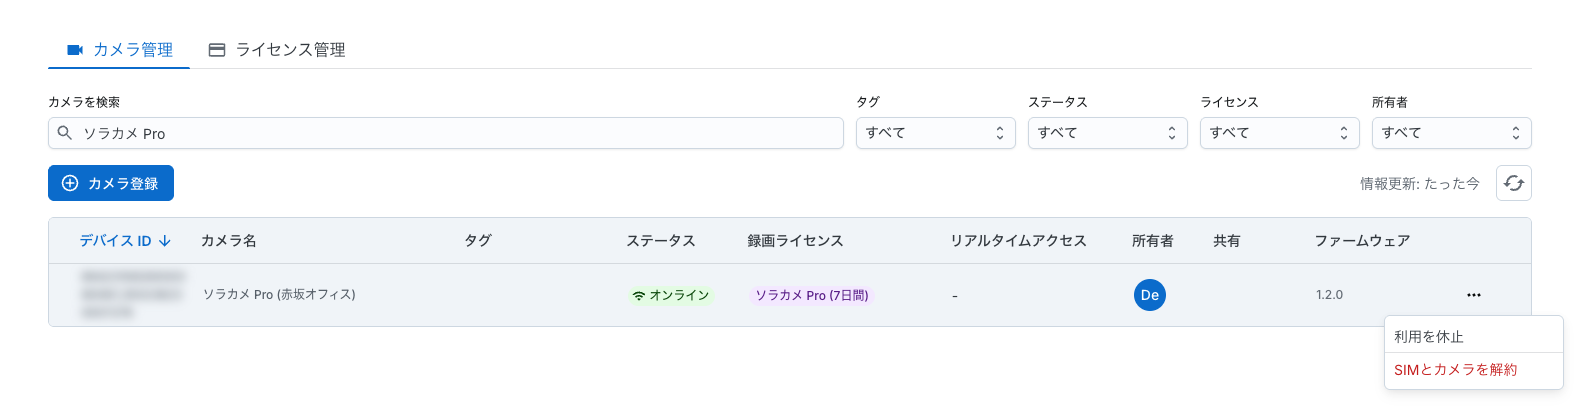The width and height of the screenshot is (1580, 420).
Task: Sort by デバイス ID column header
Action: (125, 241)
